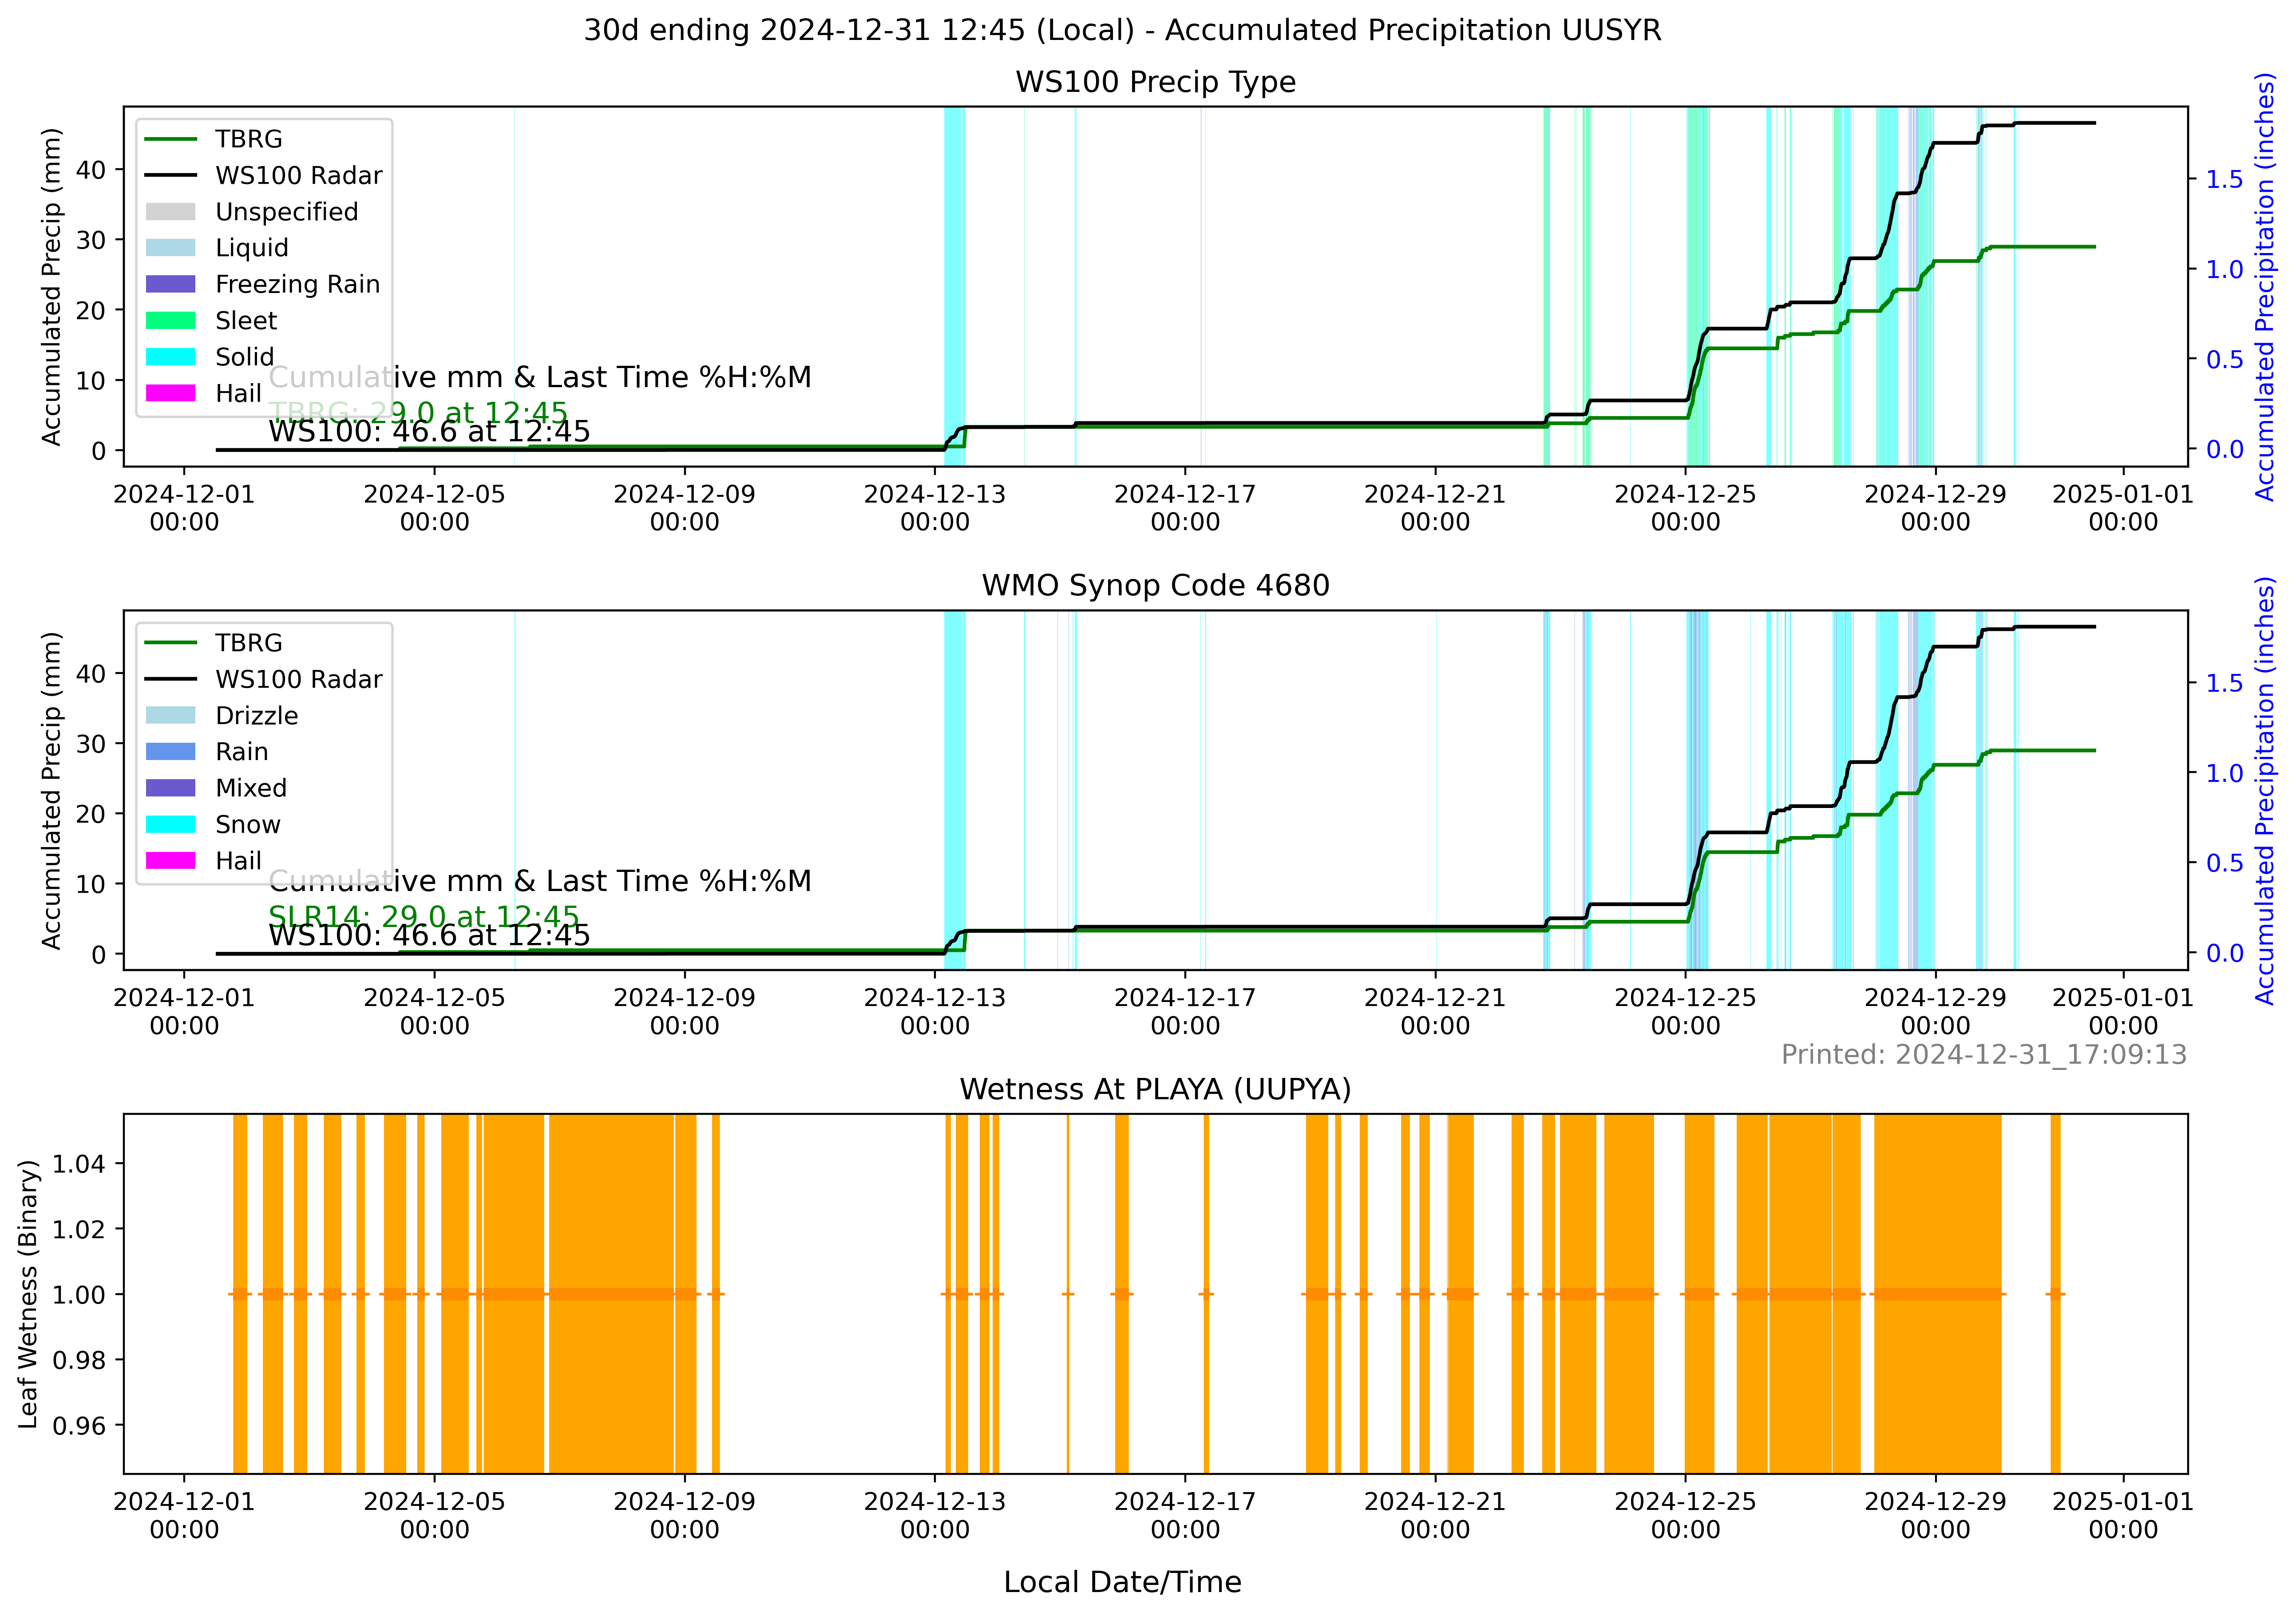Click the 2024-12-05 tick label under Wetness plot
The image size is (2296, 1616).
pos(434,1516)
